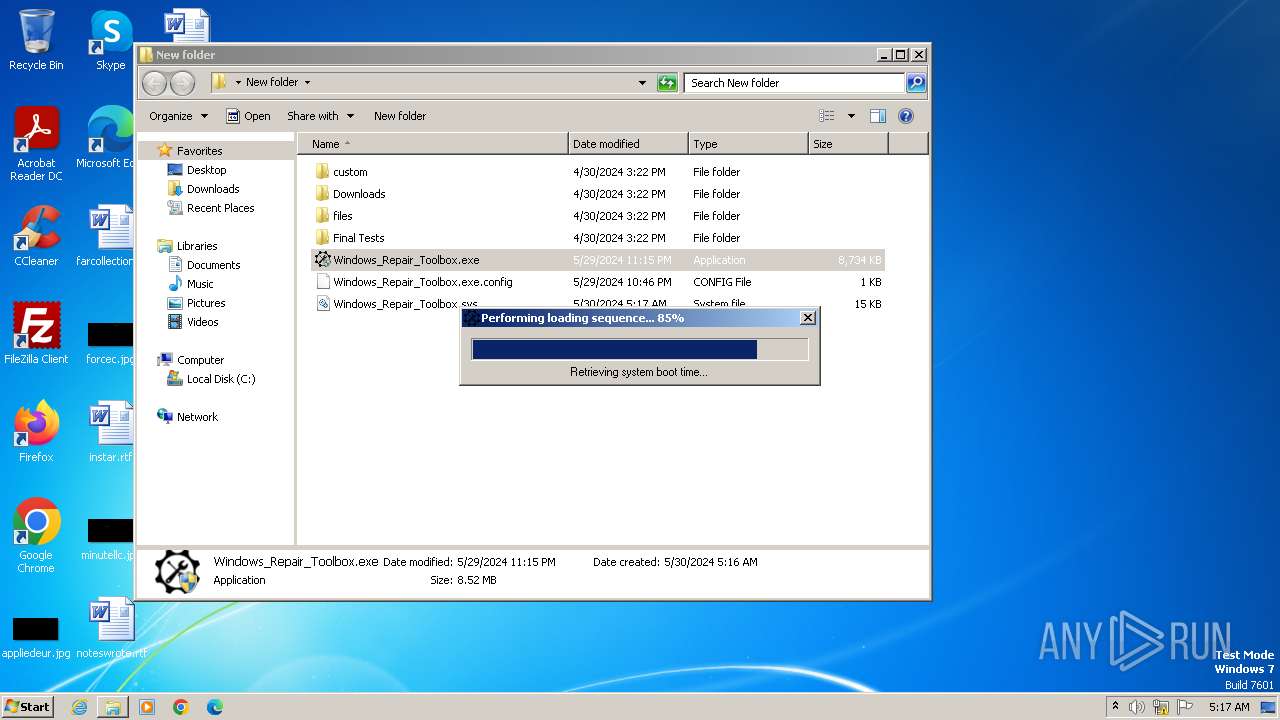
Task: Click the Explorer back navigation button
Action: (154, 83)
